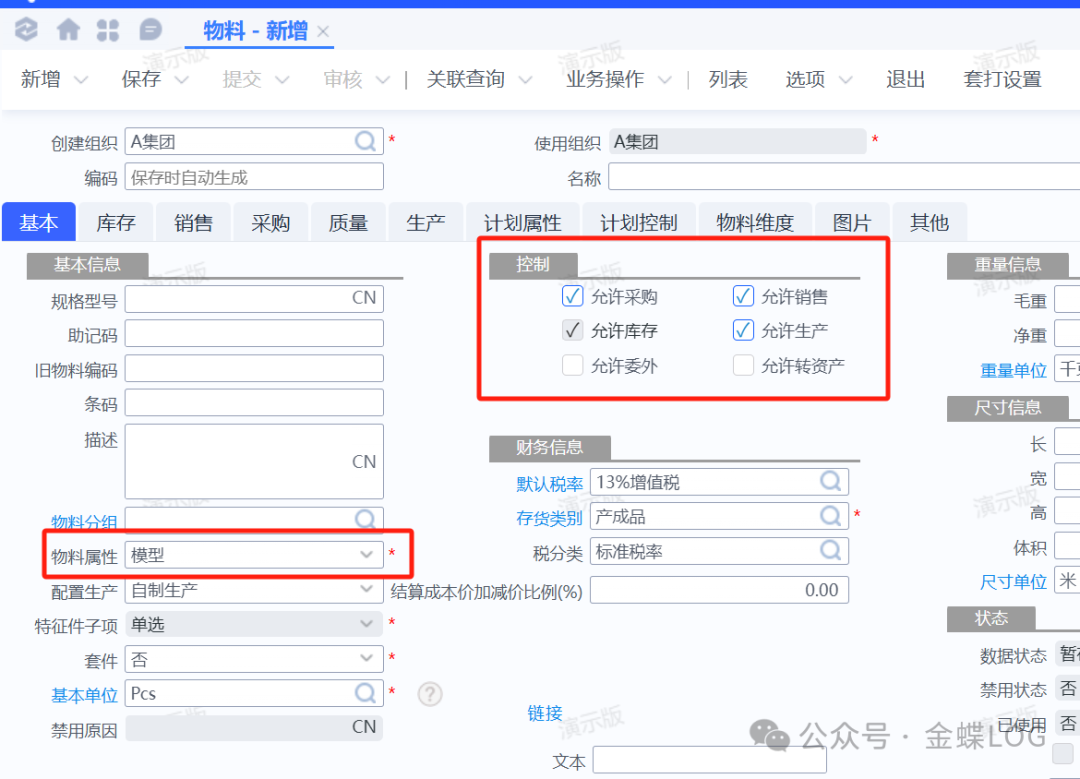Viewport: 1080px width, 779px height.
Task: Open the four-square apps menu icon
Action: pyautogui.click(x=108, y=31)
